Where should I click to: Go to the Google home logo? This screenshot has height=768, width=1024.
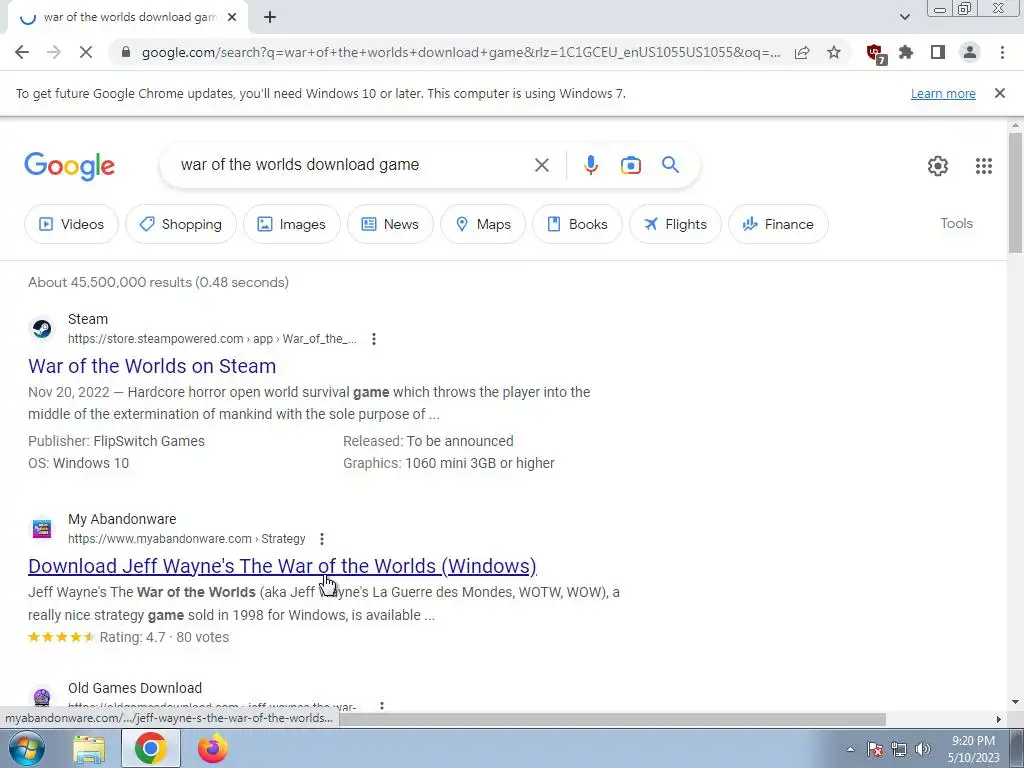pyautogui.click(x=69, y=166)
